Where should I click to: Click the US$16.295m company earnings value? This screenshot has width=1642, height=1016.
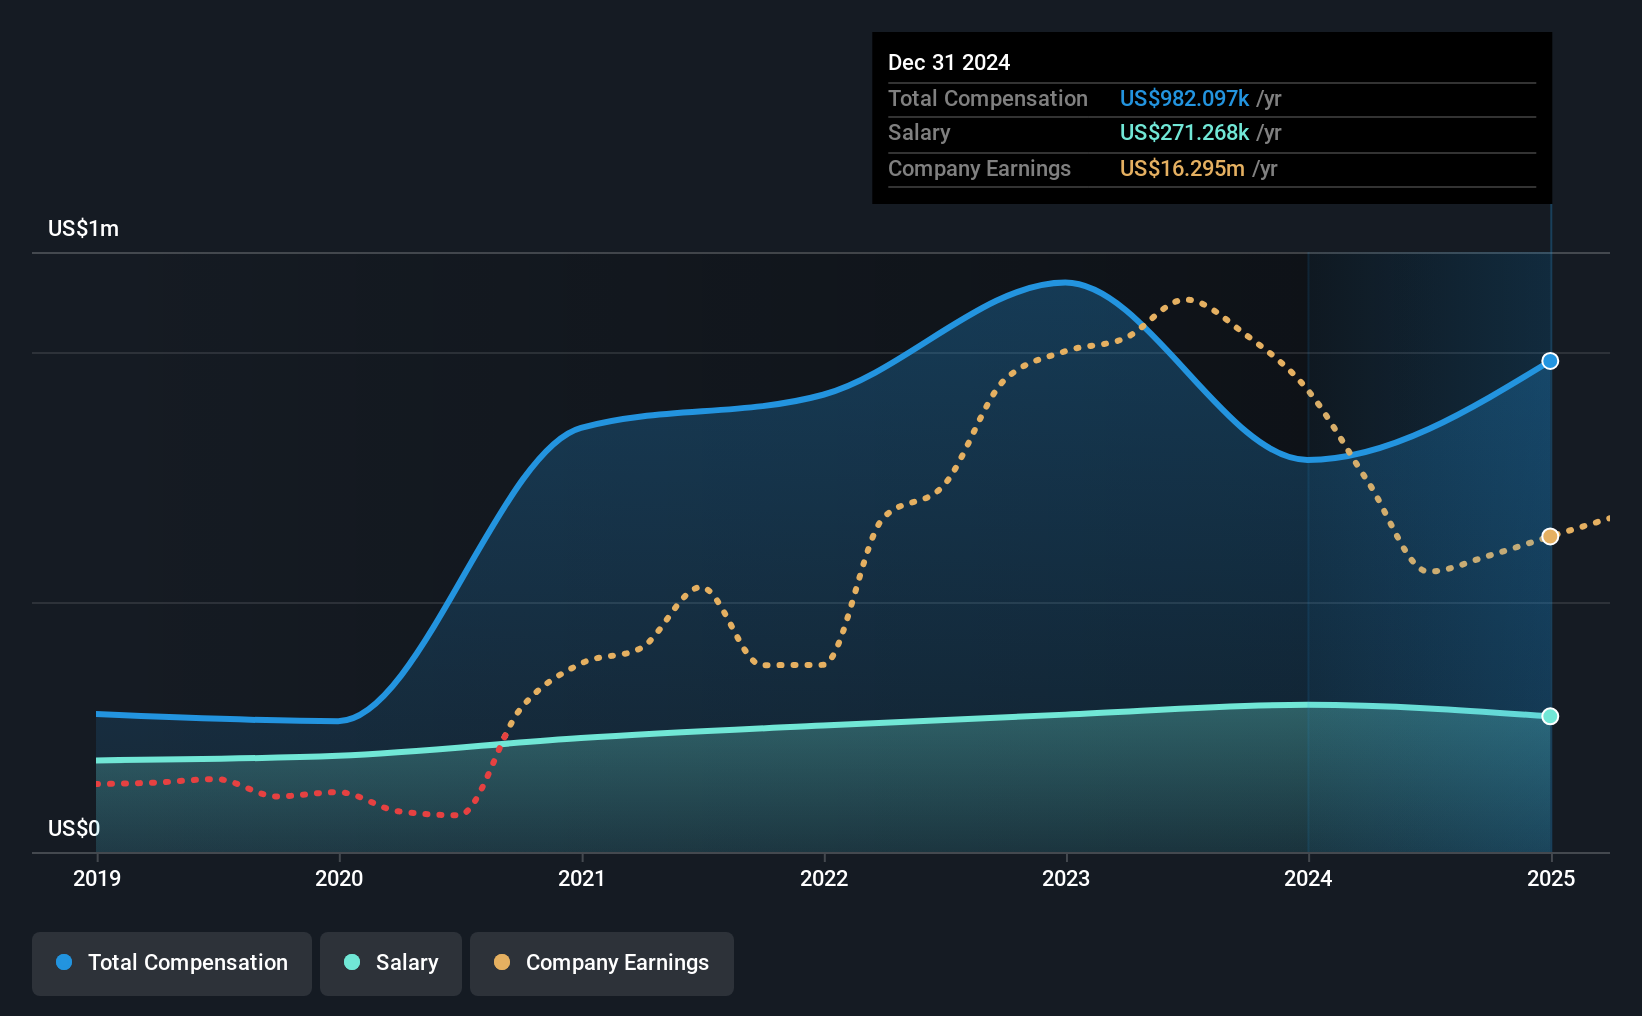(1182, 168)
